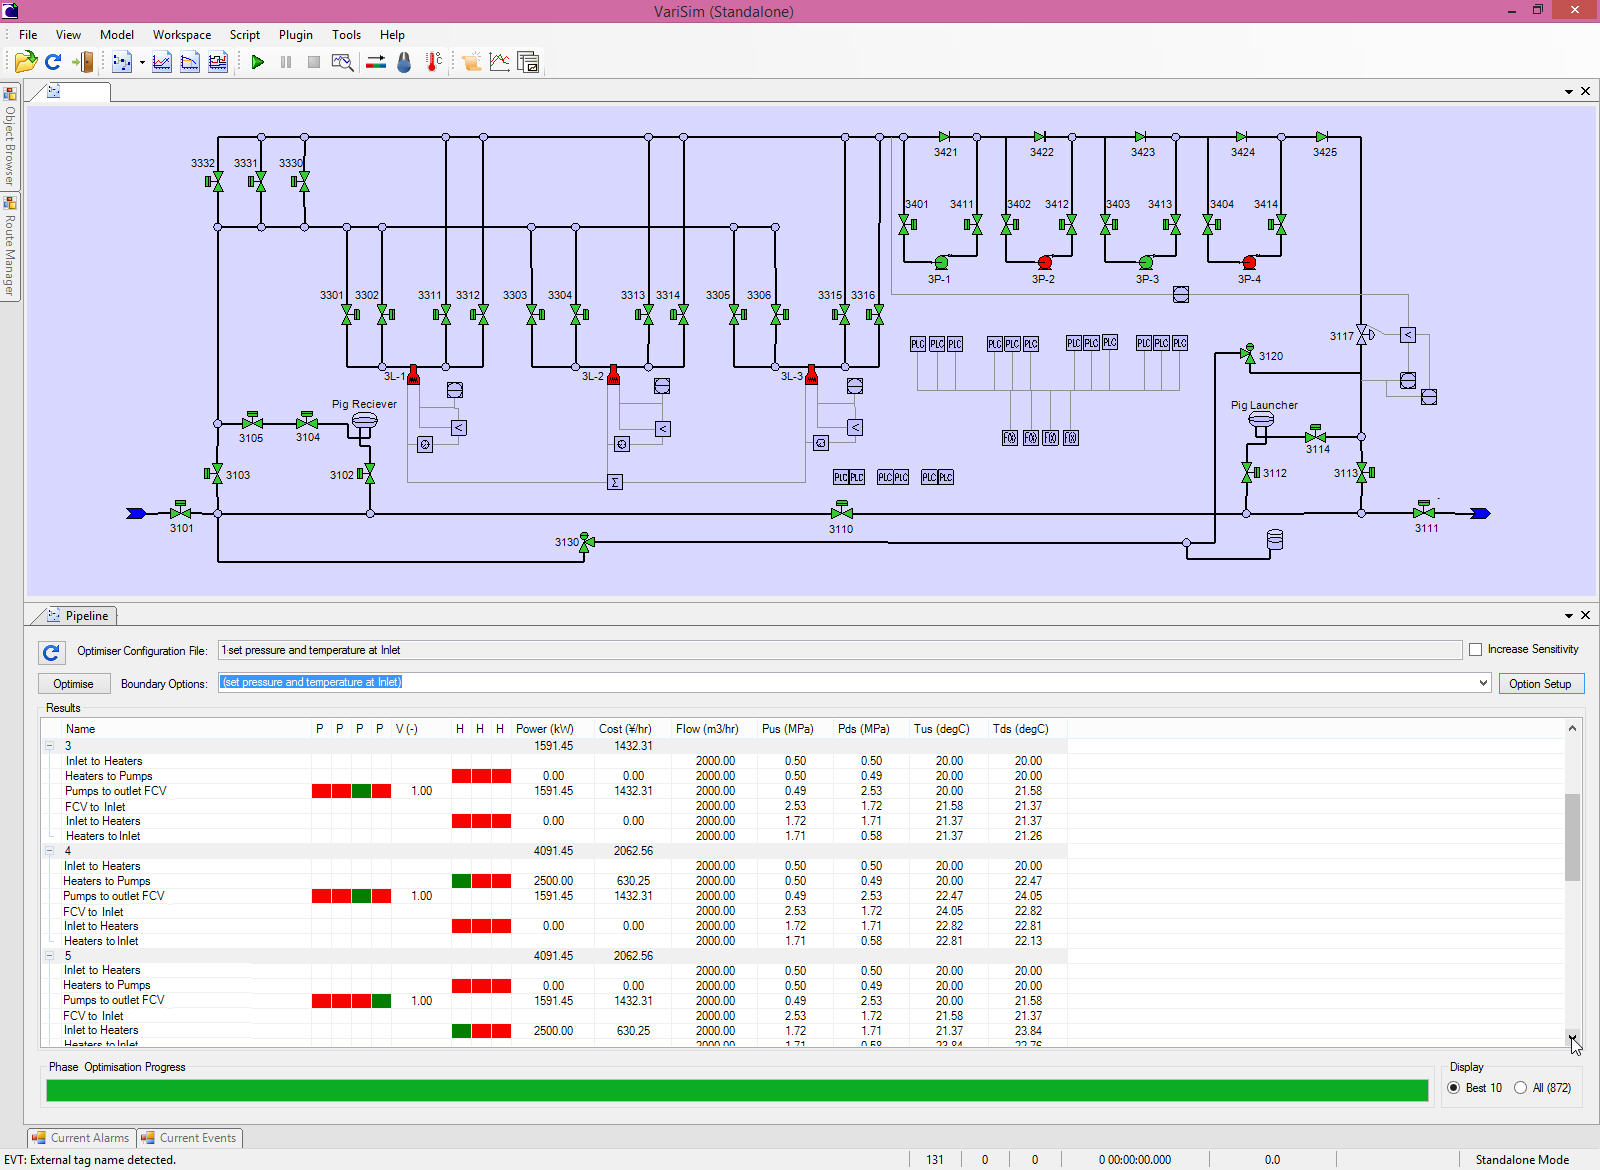Select the All (872) display option
Viewport: 1600px width, 1170px height.
pyautogui.click(x=1521, y=1088)
